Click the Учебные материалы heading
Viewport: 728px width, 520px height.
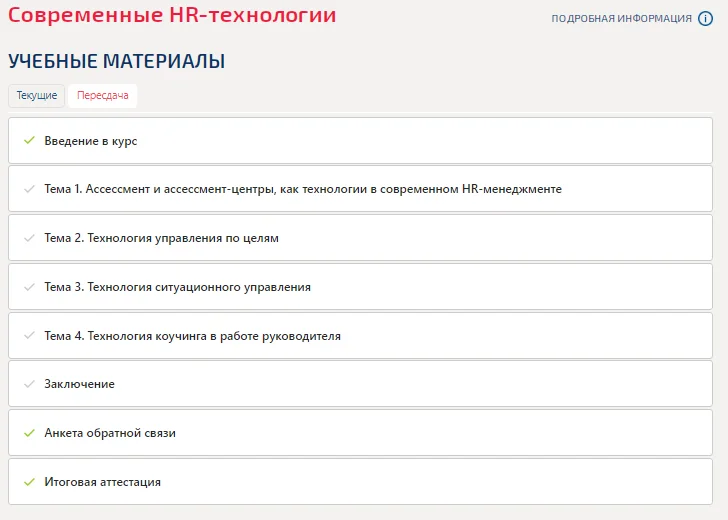(117, 61)
